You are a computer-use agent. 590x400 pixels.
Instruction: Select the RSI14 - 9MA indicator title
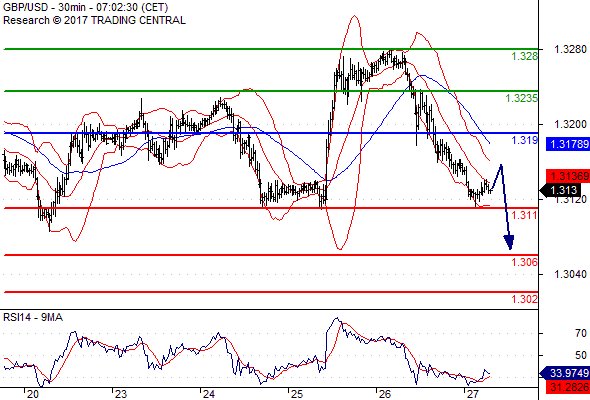pos(33,318)
